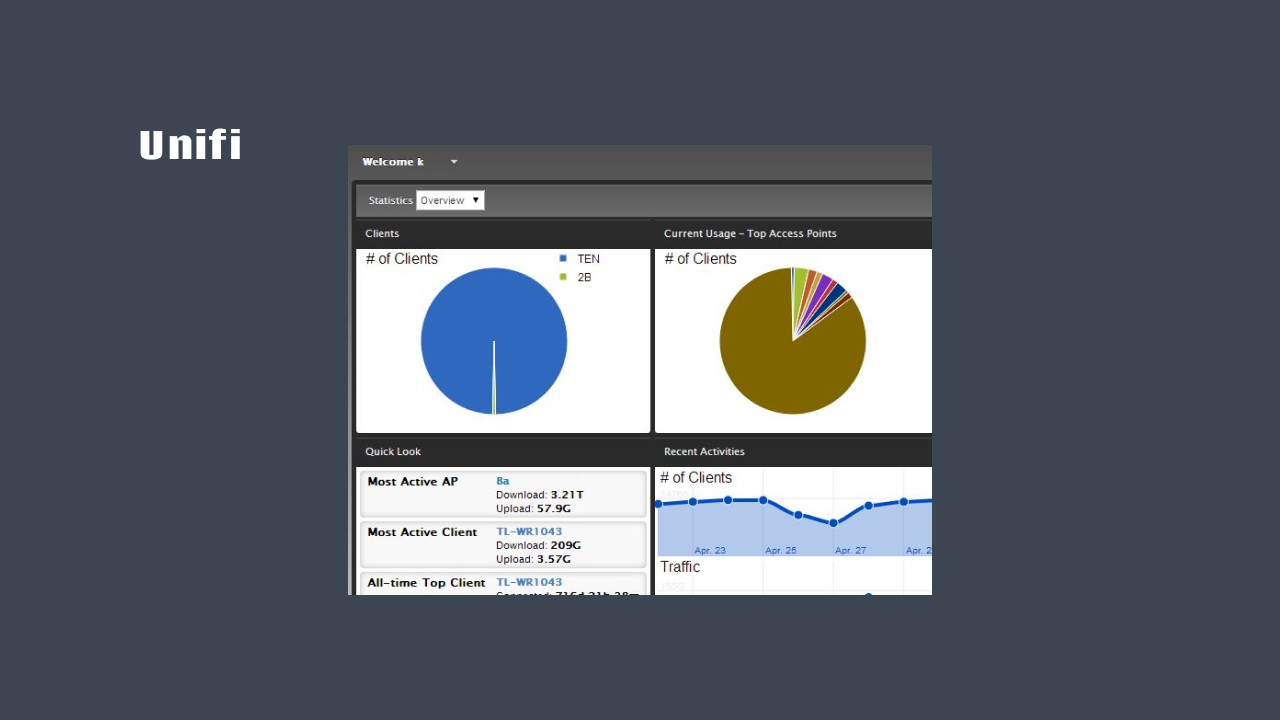The height and width of the screenshot is (720, 1280).
Task: Toggle the 2B series in Clients legend
Action: pos(580,277)
